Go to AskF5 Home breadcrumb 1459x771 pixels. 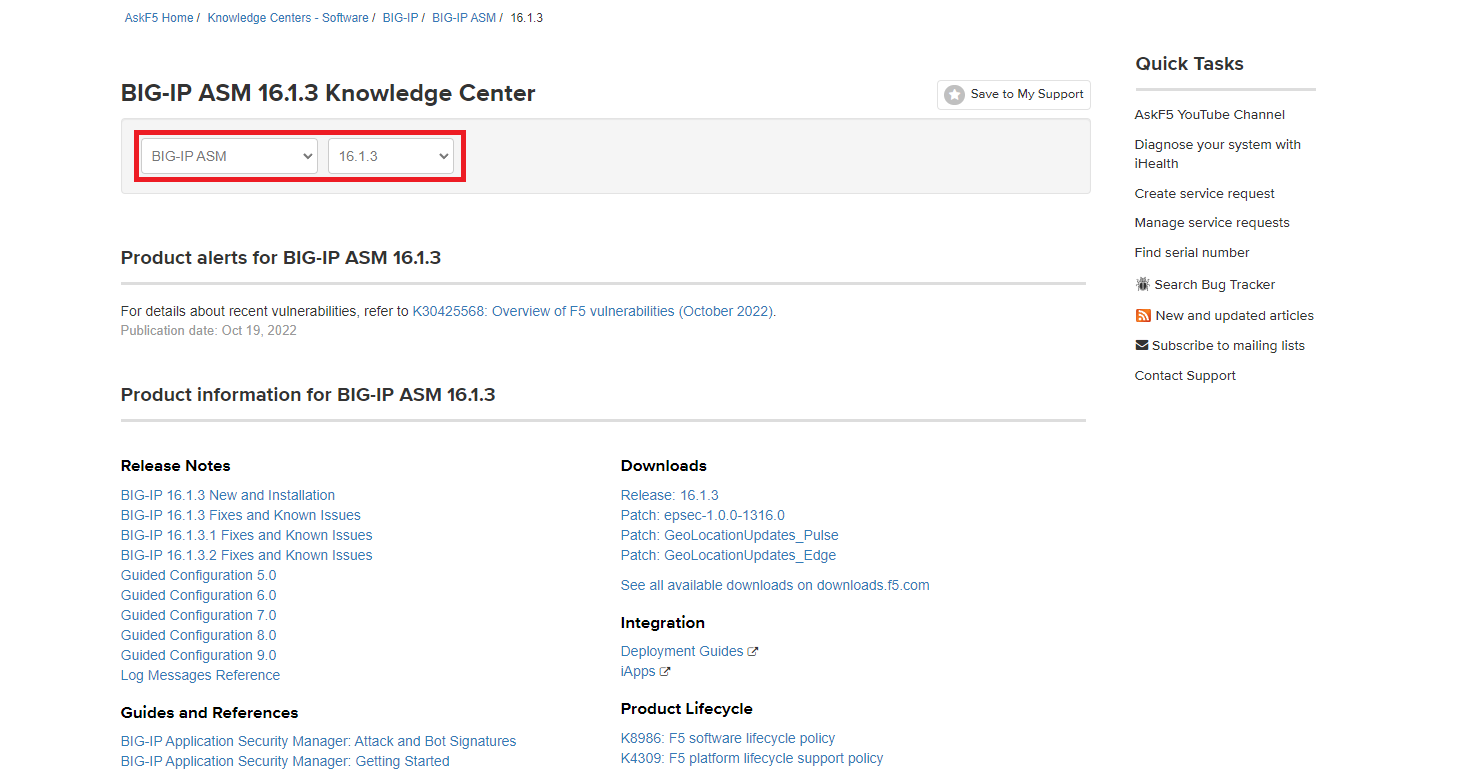point(159,18)
